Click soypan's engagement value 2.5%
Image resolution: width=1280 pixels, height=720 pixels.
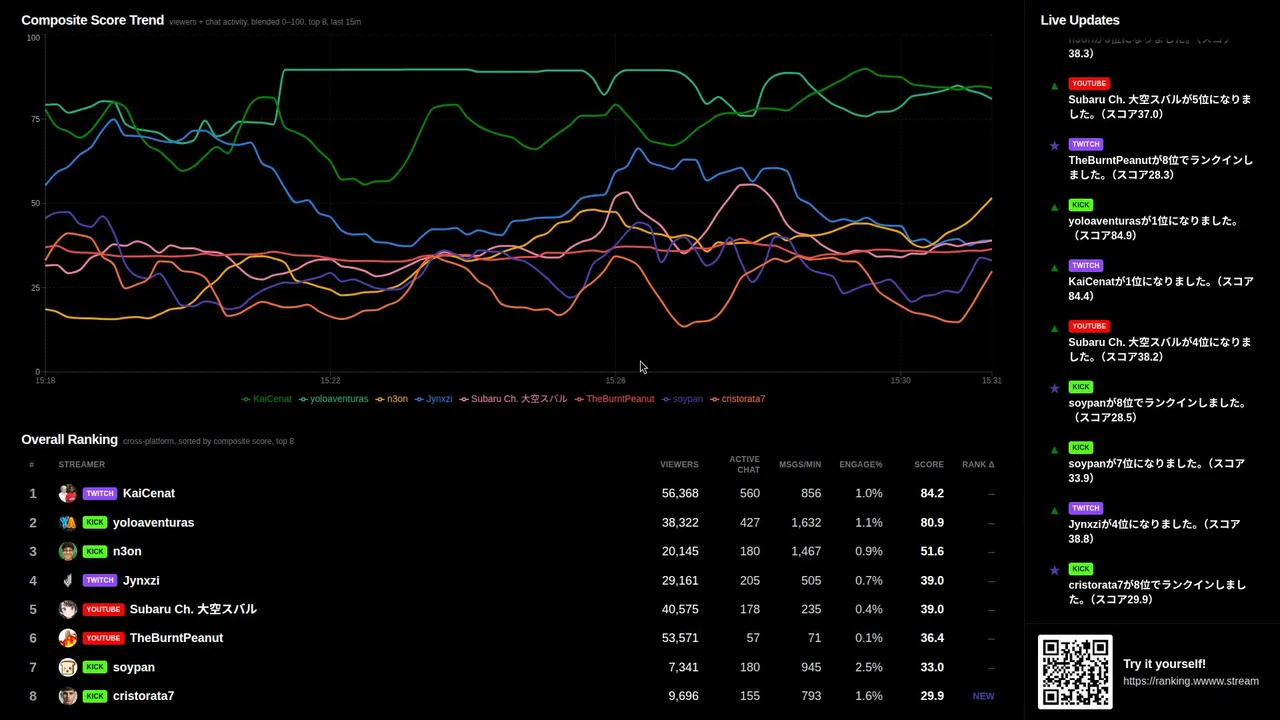coord(869,667)
